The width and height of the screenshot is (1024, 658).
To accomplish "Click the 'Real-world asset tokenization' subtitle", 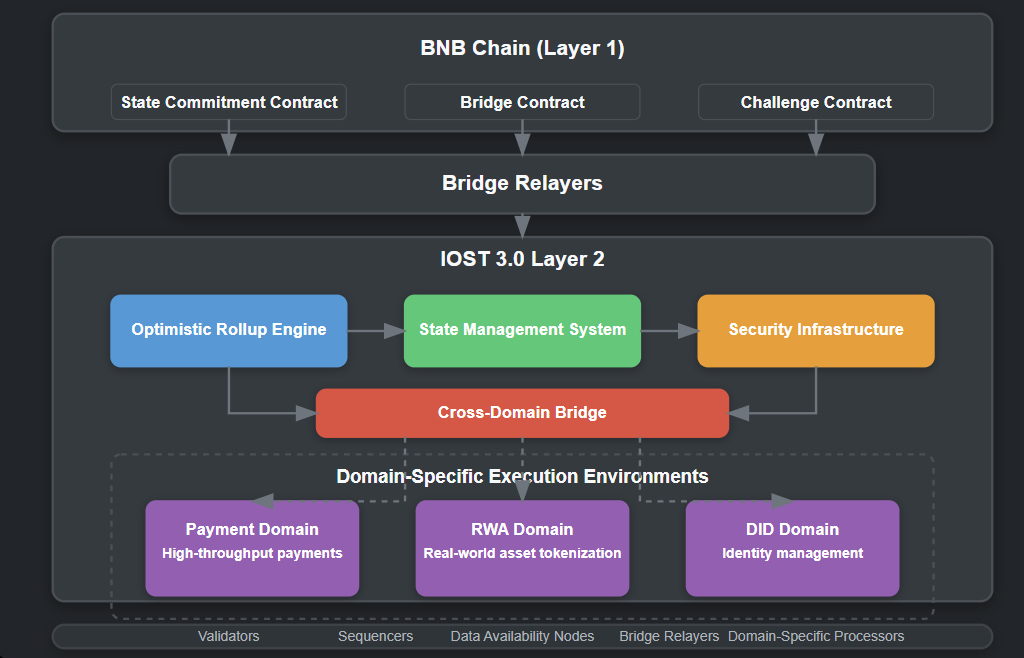I will (522, 554).
